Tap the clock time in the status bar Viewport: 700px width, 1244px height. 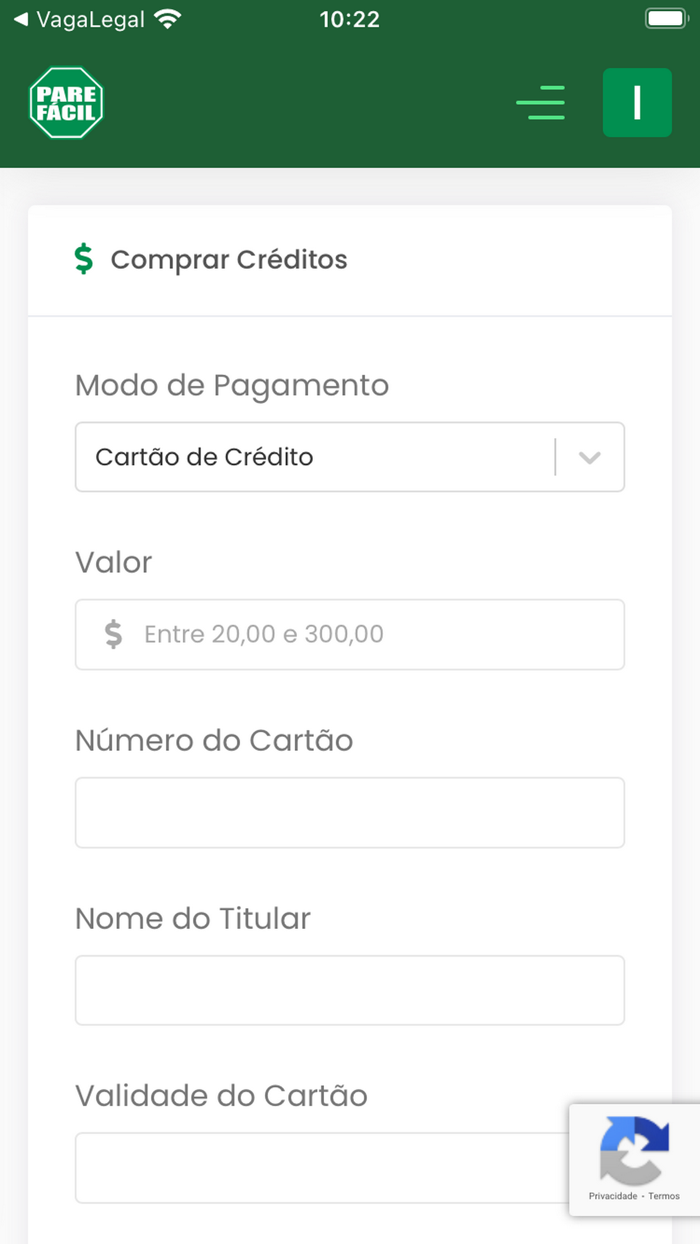tap(349, 18)
